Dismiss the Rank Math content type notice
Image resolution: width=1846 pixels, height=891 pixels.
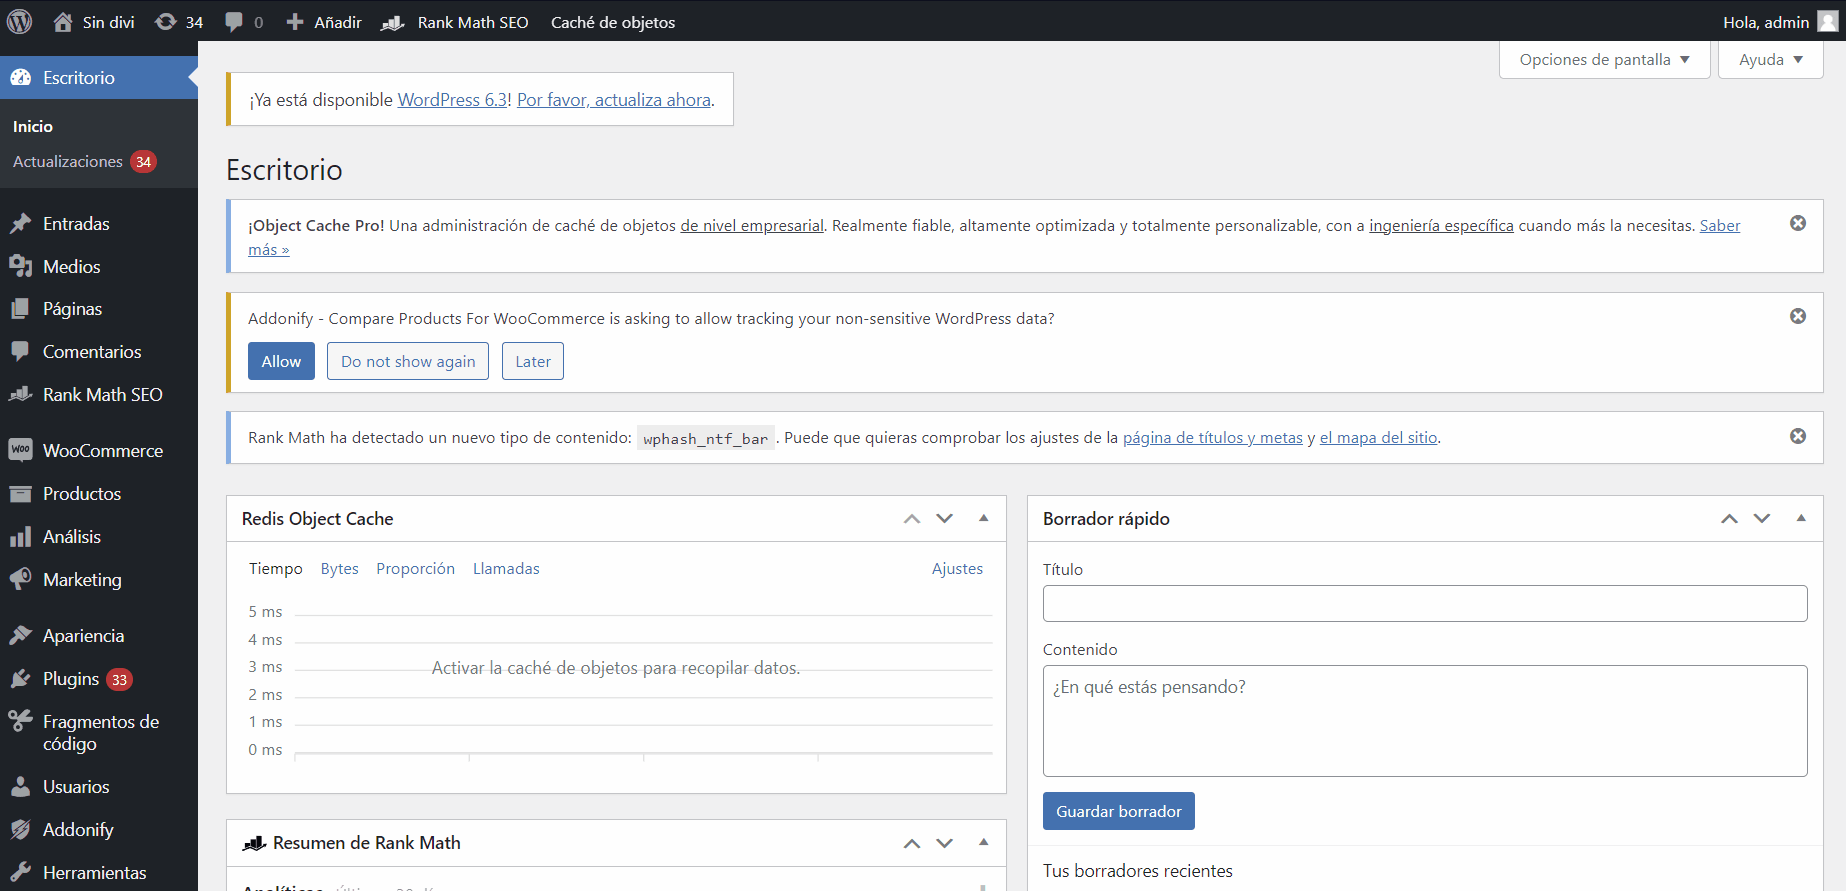pos(1797,436)
